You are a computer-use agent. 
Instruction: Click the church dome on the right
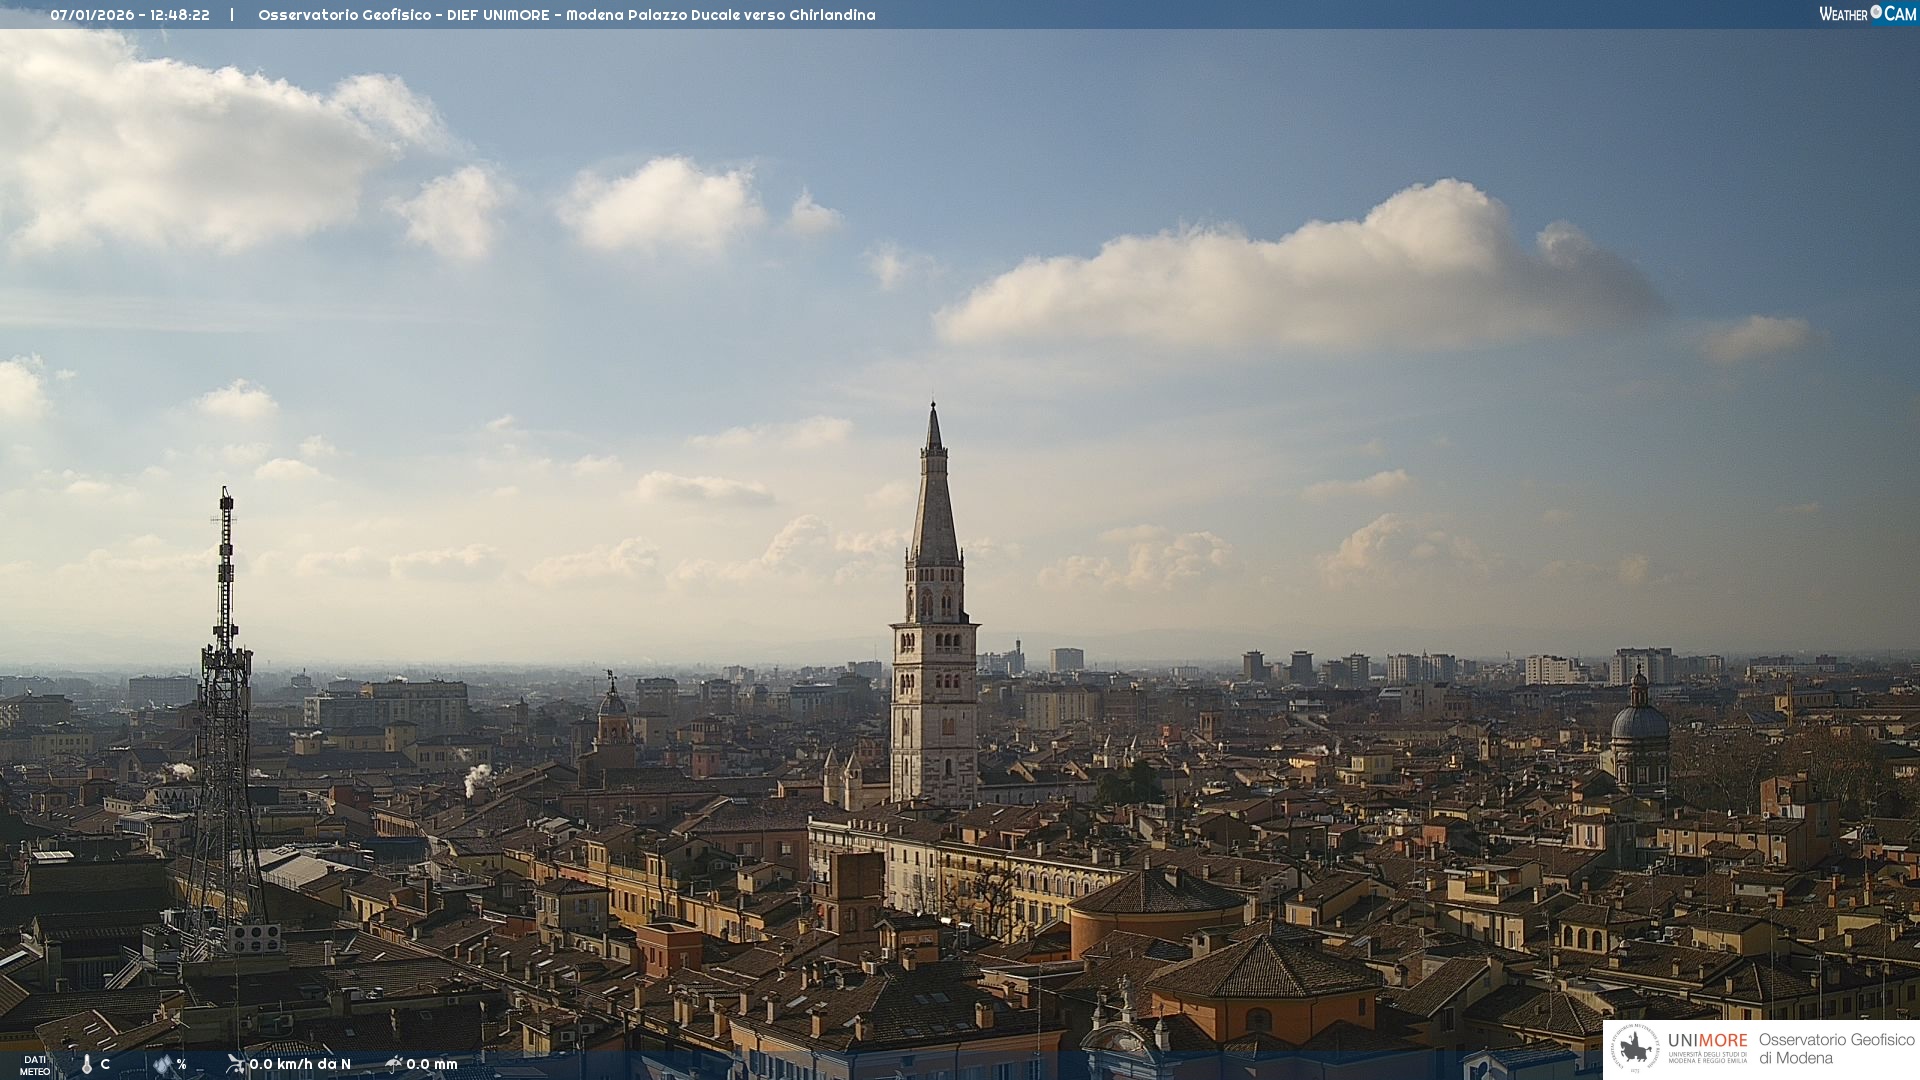pos(1639,722)
